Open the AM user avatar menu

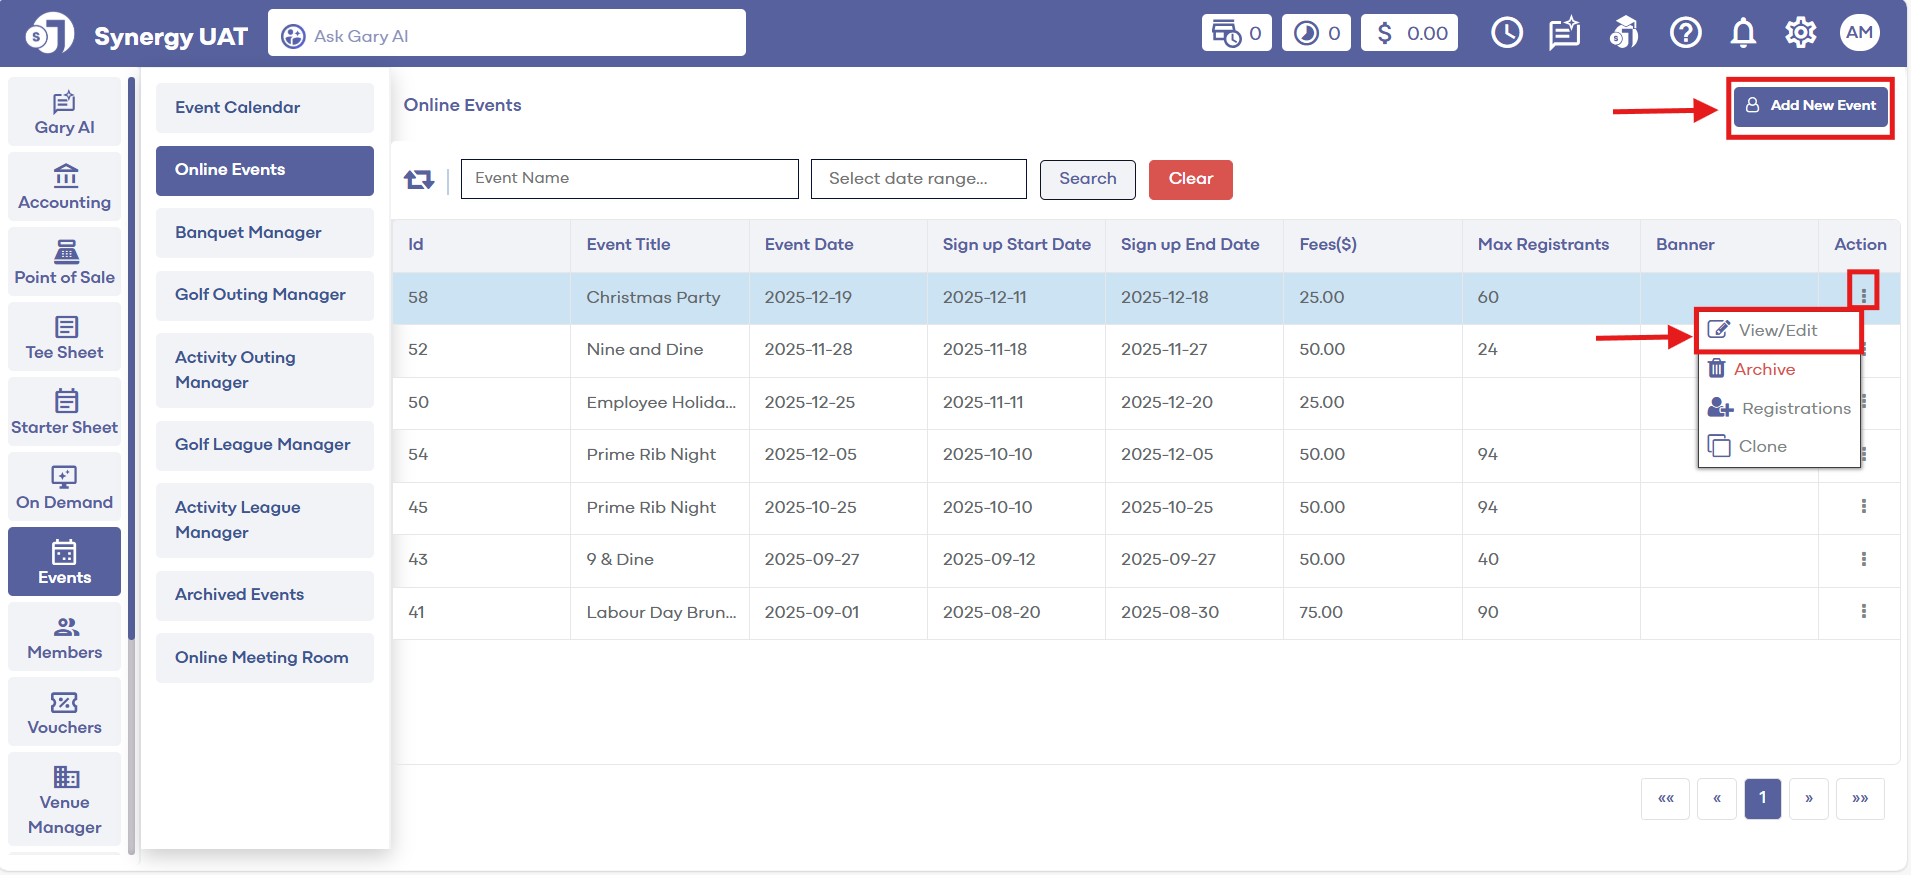click(x=1859, y=33)
